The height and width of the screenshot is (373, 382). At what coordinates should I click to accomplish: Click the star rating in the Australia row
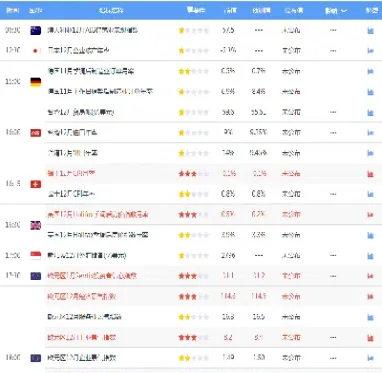pyautogui.click(x=194, y=31)
